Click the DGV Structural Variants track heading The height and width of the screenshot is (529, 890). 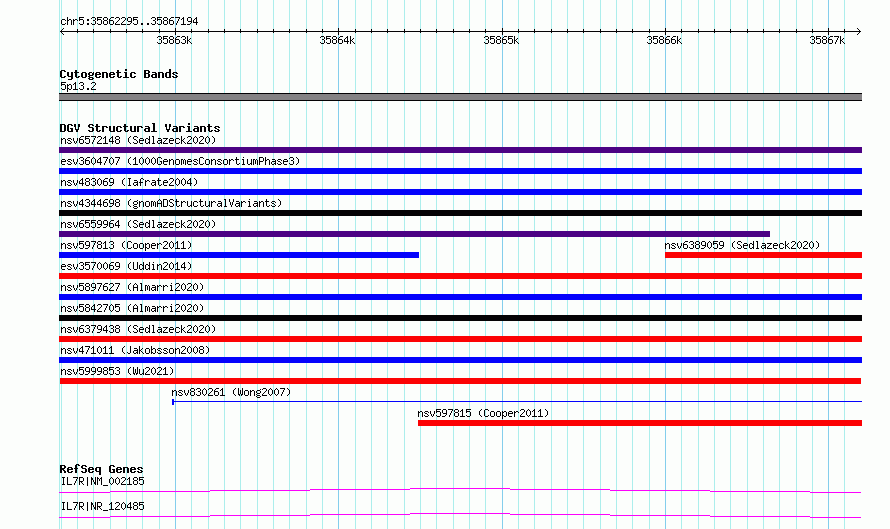point(140,128)
